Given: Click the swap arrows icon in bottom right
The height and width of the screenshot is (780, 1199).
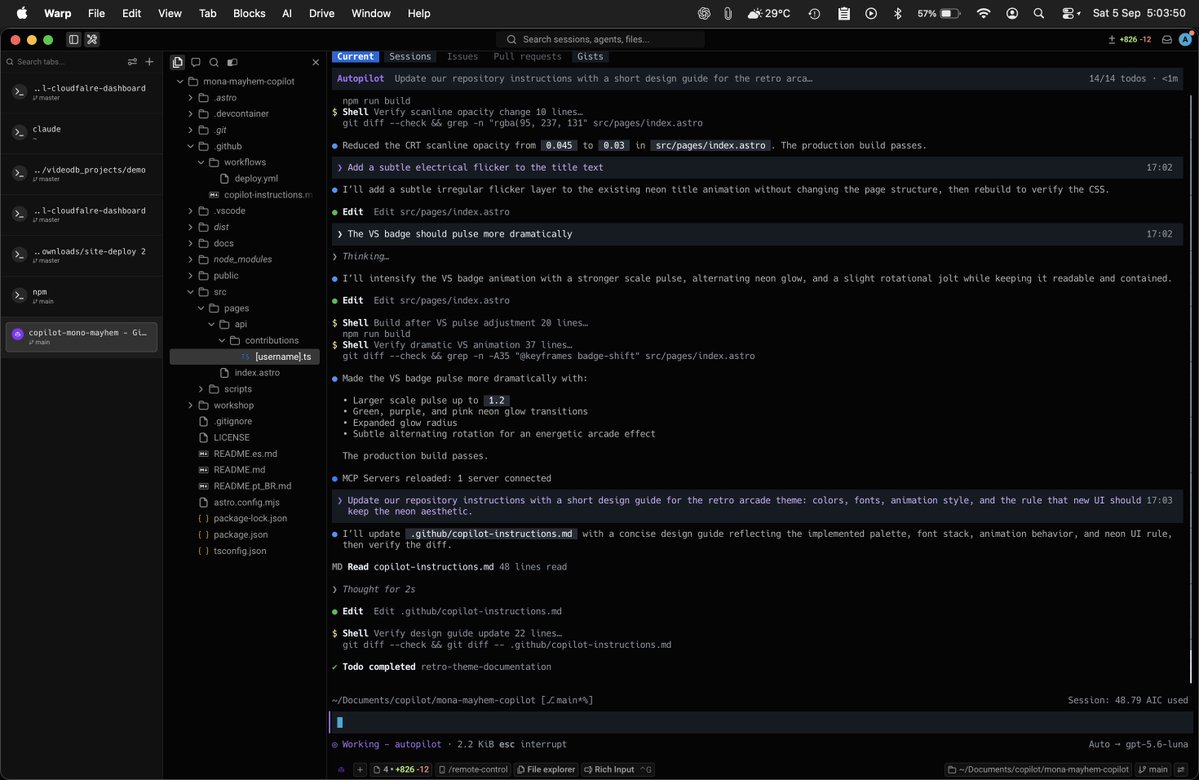Looking at the screenshot, I should (x=1182, y=769).
